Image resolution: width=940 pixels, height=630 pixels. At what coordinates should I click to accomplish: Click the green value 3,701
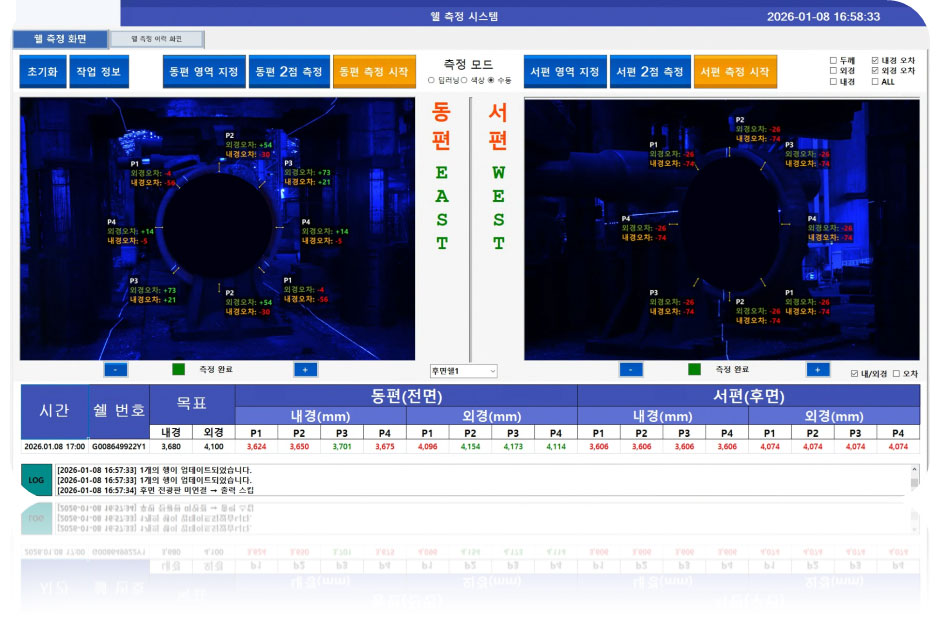(342, 447)
